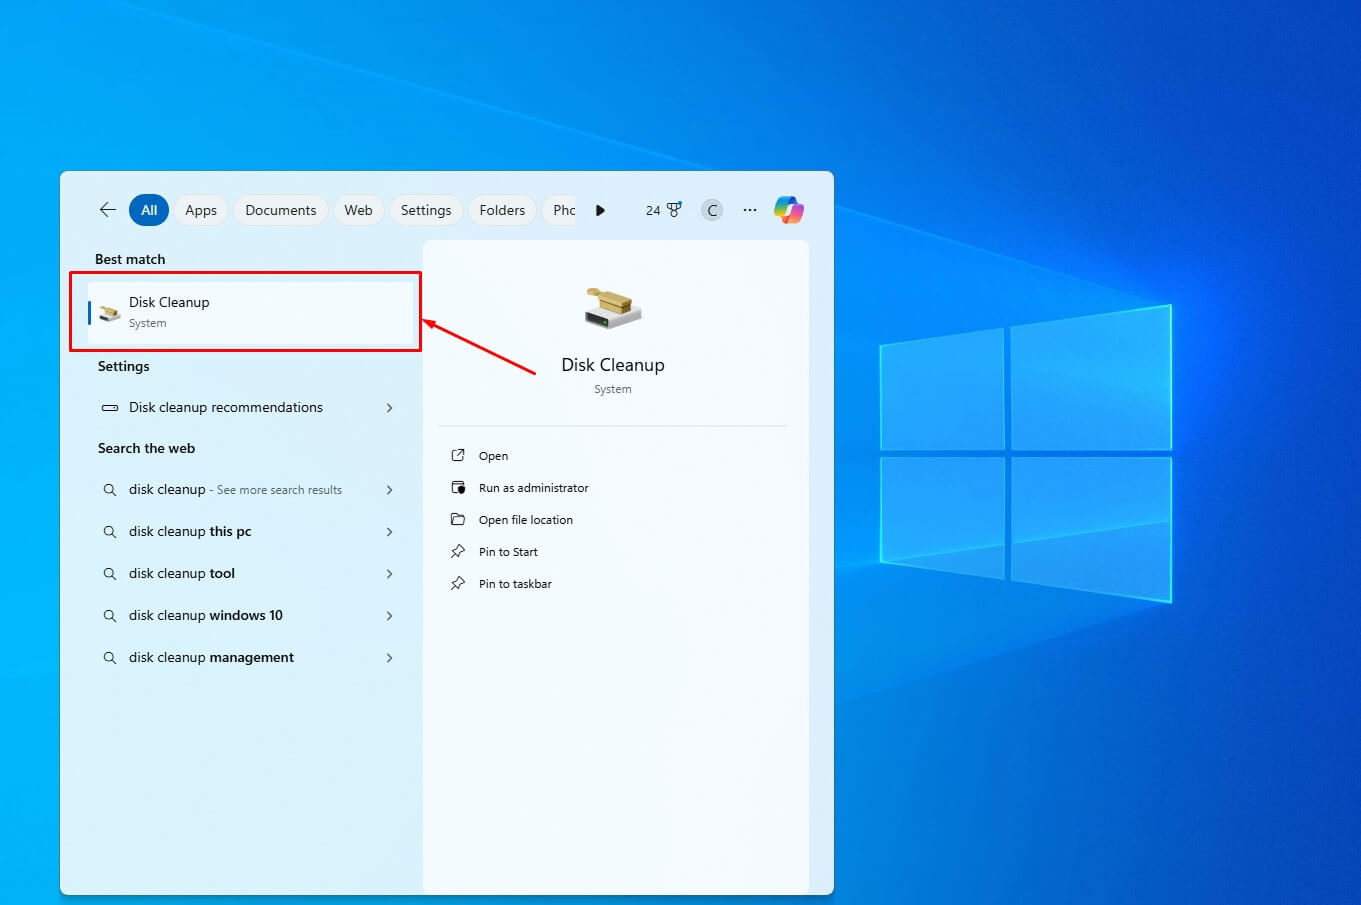Click the search icon beside 'disk cleanup windows 10'
The height and width of the screenshot is (905, 1361).
click(x=110, y=615)
